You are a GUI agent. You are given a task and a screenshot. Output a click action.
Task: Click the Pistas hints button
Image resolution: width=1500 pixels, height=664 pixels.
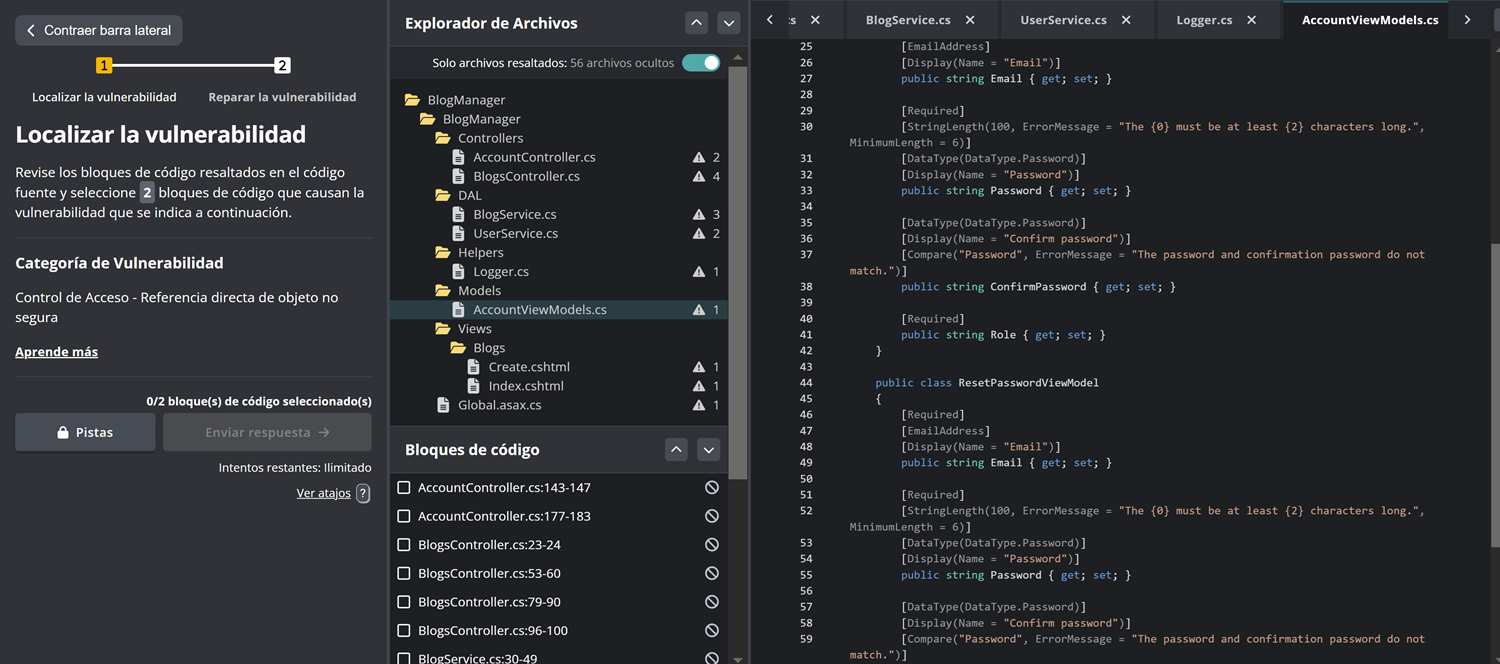pyautogui.click(x=85, y=433)
